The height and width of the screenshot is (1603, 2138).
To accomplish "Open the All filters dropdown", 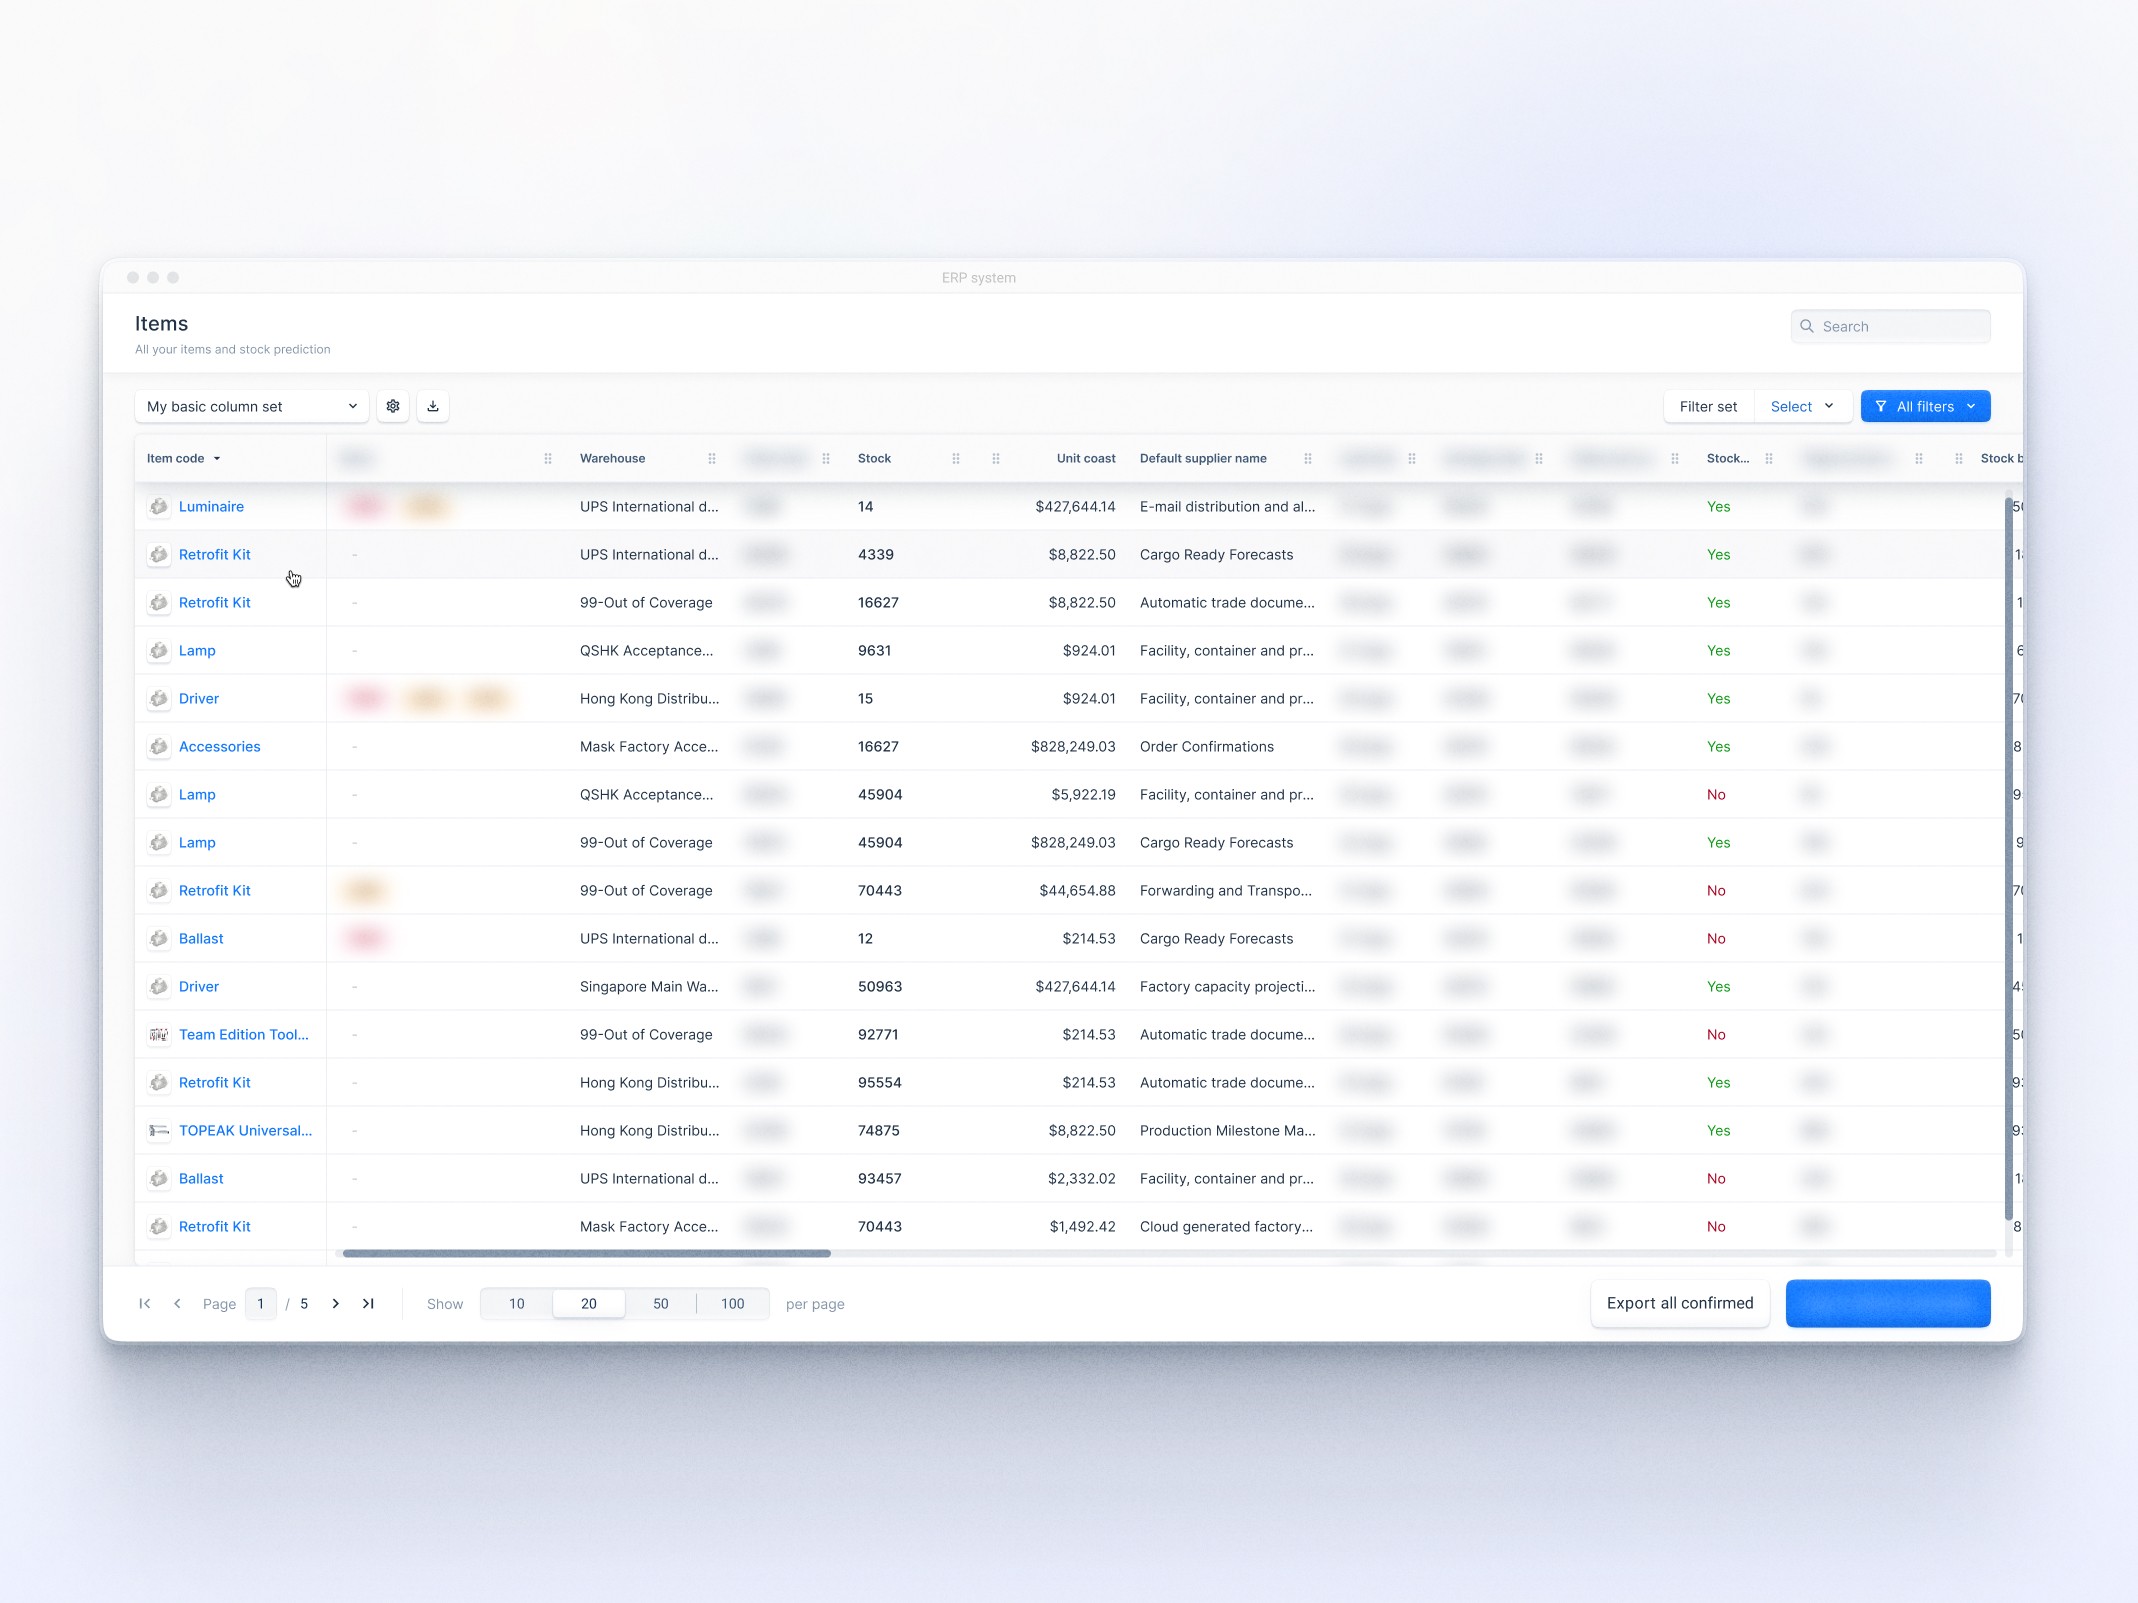I will [x=1925, y=406].
